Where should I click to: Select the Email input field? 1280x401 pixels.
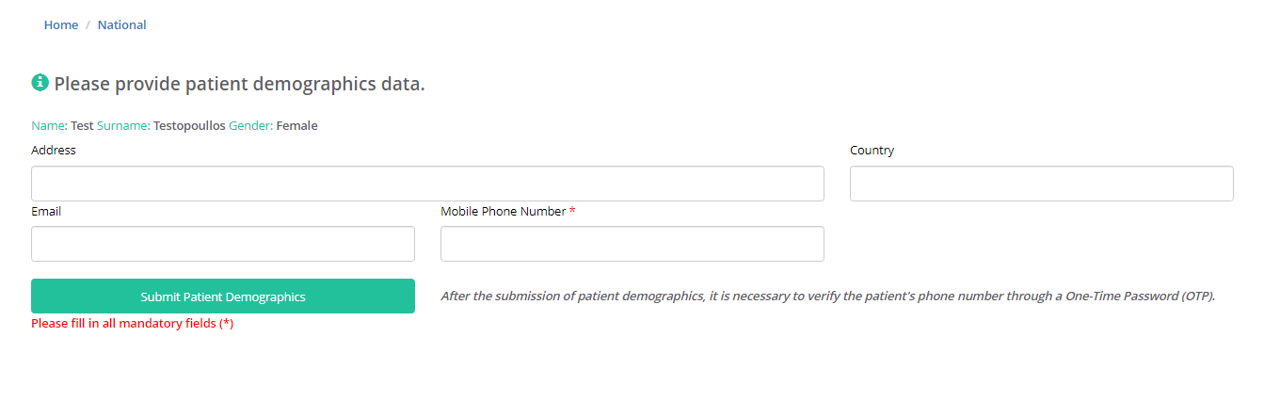(223, 244)
